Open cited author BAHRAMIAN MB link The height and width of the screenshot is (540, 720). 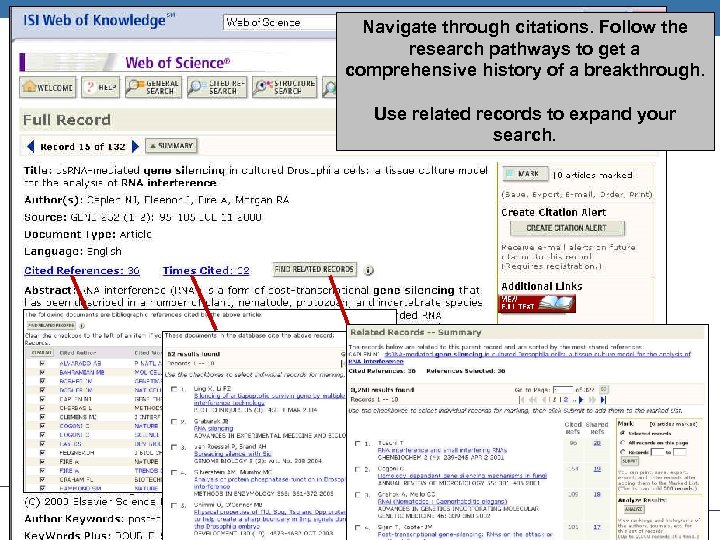tap(82, 372)
